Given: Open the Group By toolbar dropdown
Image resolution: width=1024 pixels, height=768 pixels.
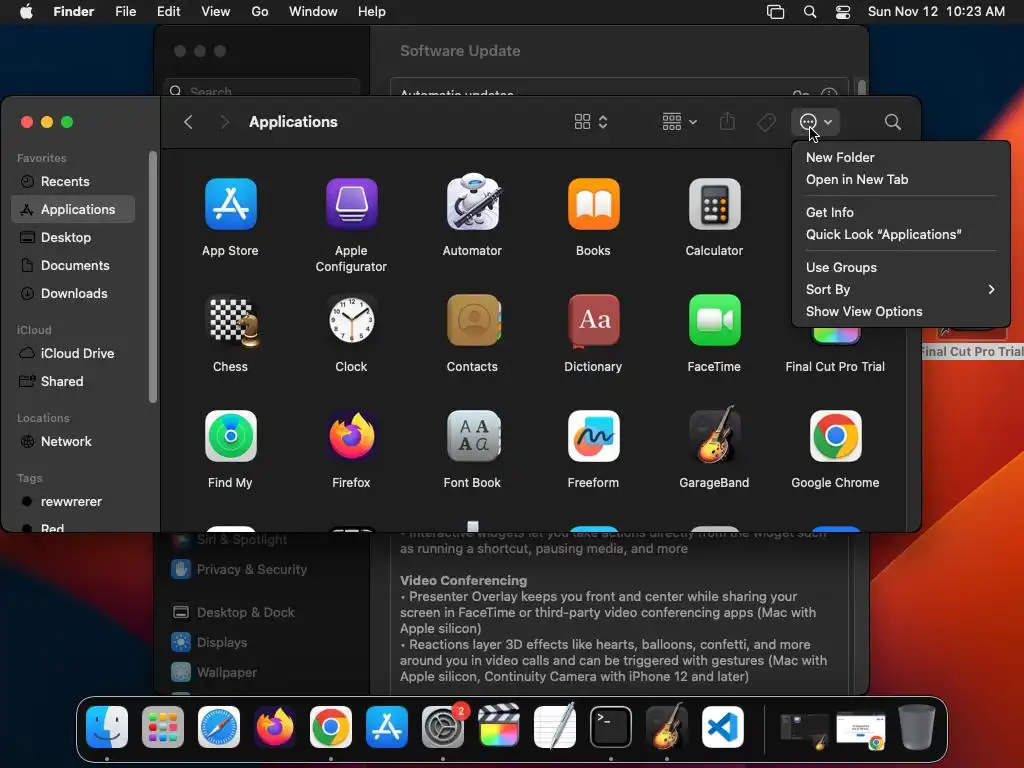Looking at the screenshot, I should (x=679, y=122).
